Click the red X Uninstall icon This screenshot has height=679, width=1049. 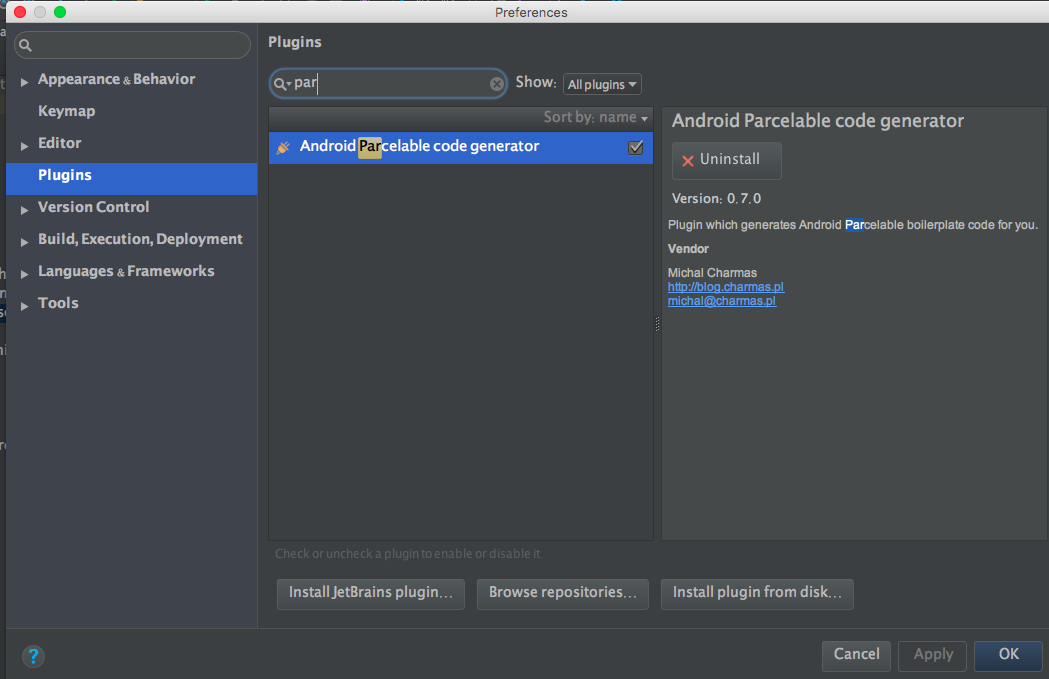pyautogui.click(x=688, y=160)
